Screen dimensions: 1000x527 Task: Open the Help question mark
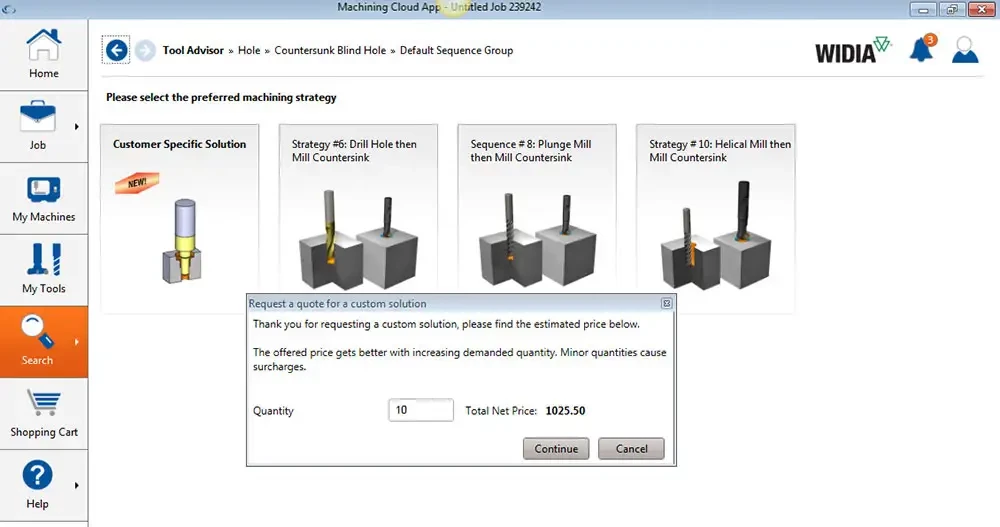tap(38, 475)
